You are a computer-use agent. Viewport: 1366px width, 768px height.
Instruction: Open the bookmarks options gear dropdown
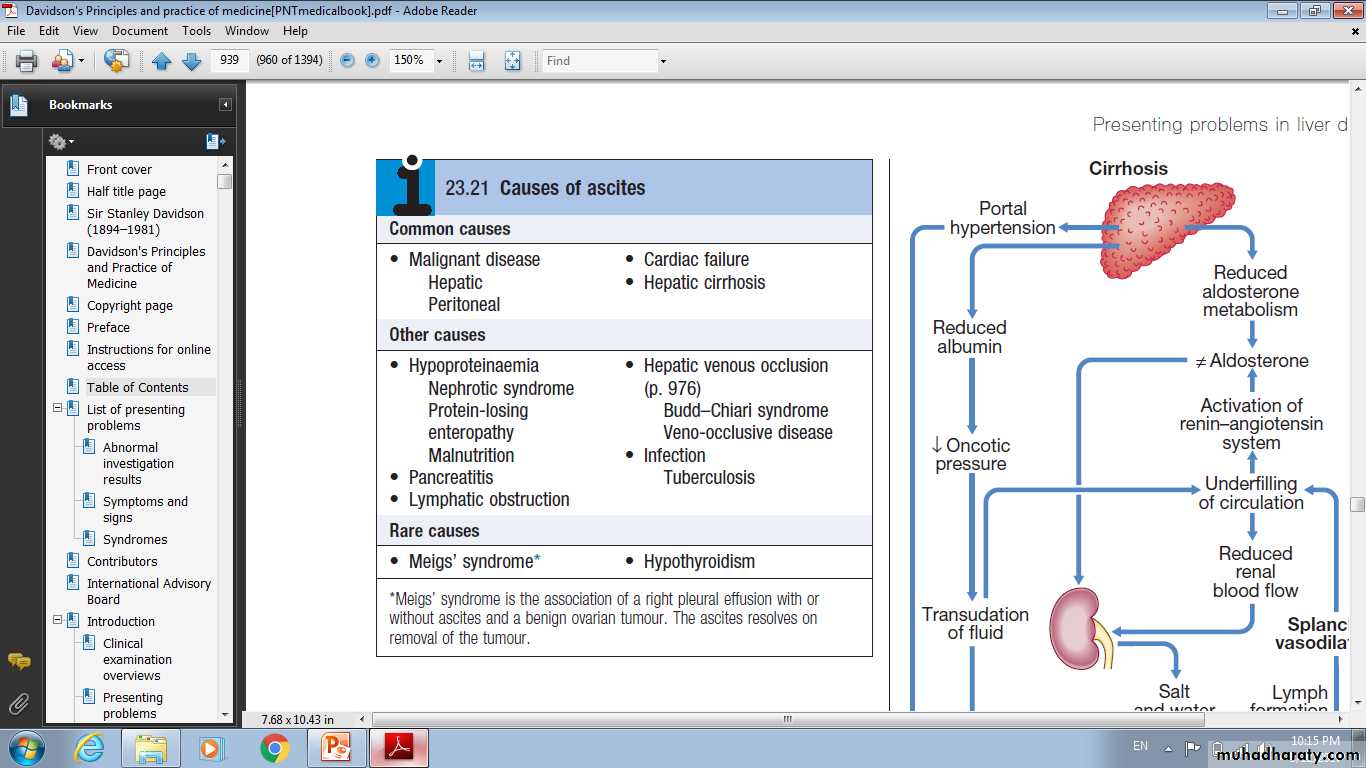[x=61, y=142]
